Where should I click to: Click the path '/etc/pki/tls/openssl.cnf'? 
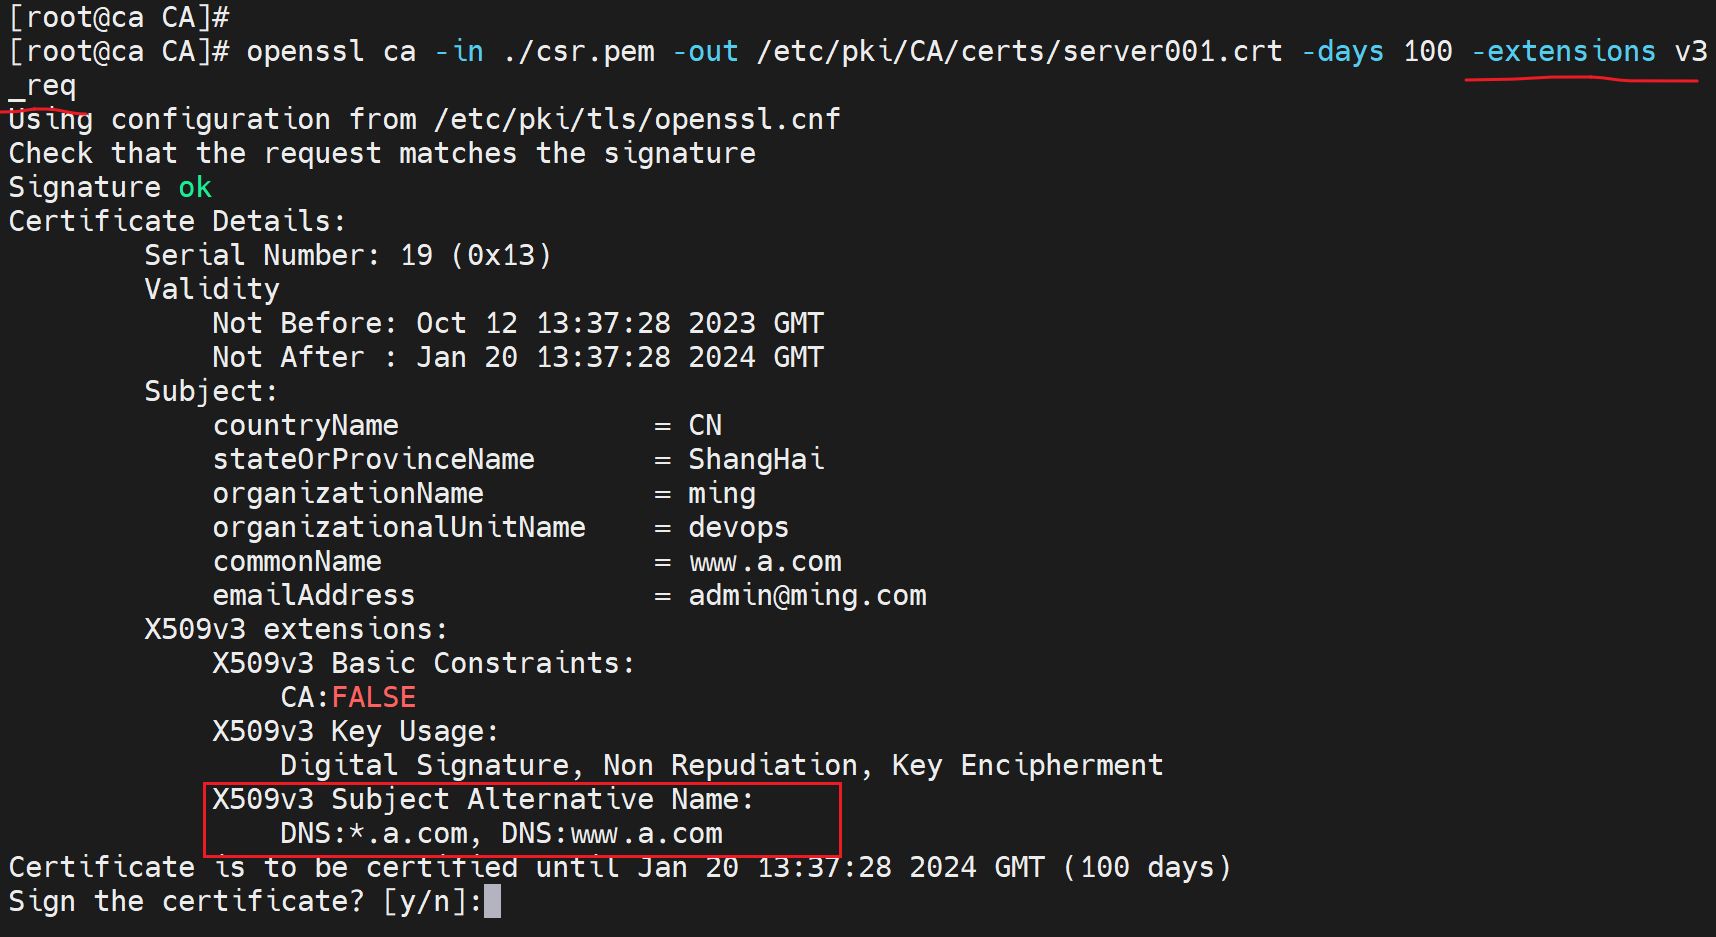point(637,119)
